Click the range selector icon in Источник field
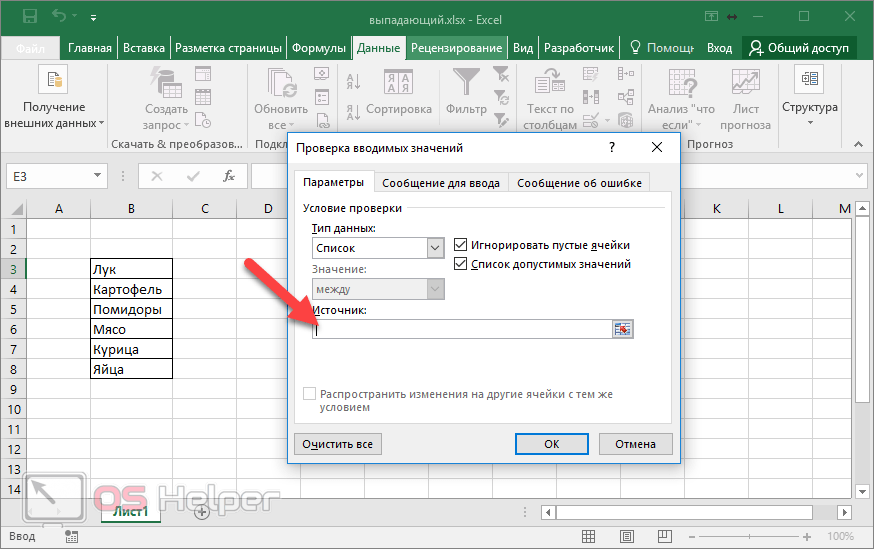 623,330
